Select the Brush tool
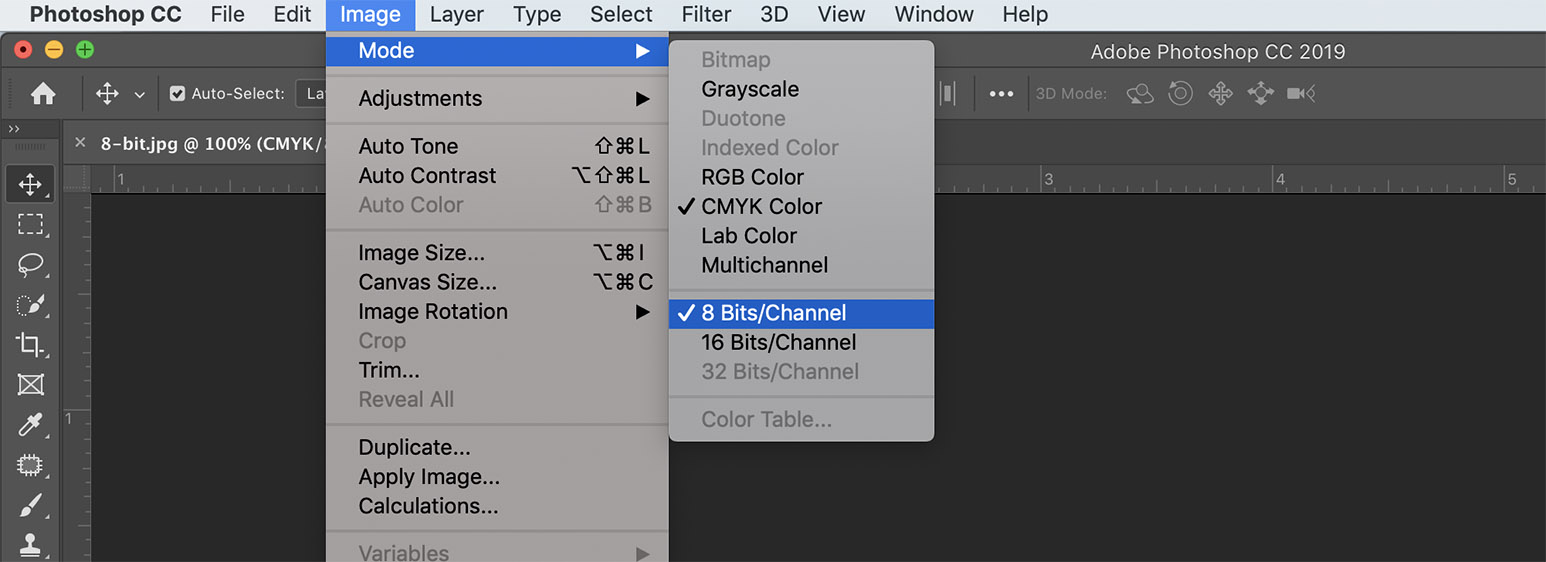The height and width of the screenshot is (562, 1546). pos(30,505)
